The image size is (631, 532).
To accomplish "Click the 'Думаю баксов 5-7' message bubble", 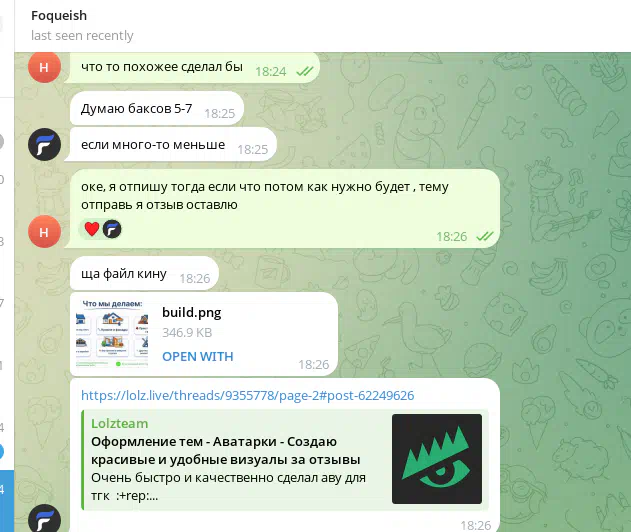I will coord(157,109).
